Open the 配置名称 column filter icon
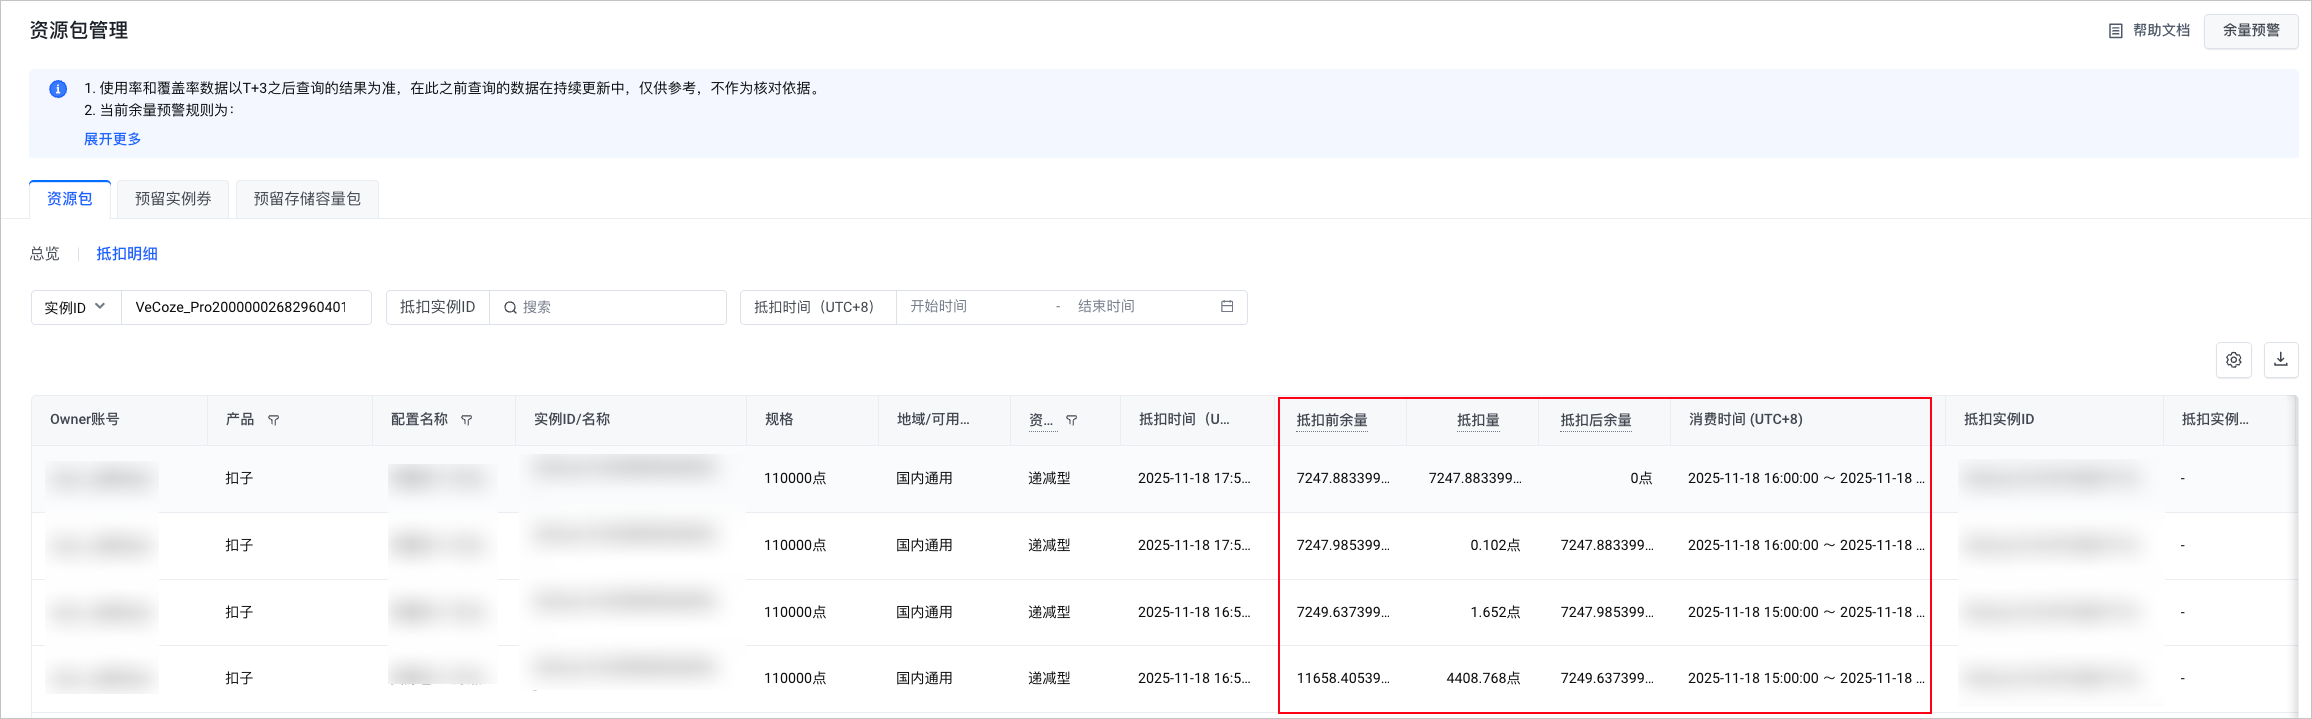 [x=466, y=420]
